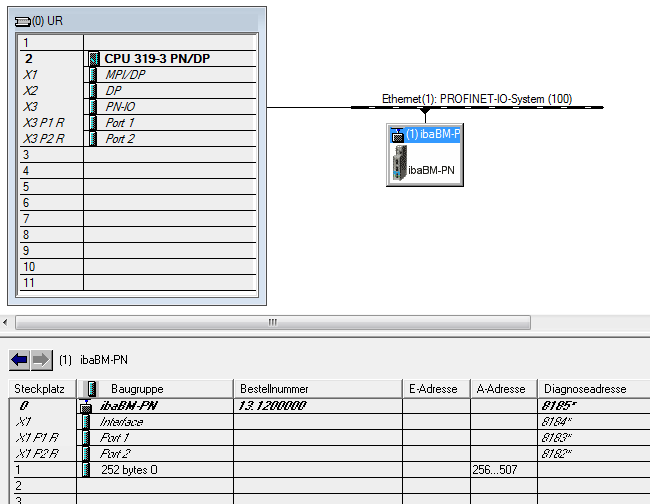Click the MPI/DP interface icon in the rack

coord(93,75)
